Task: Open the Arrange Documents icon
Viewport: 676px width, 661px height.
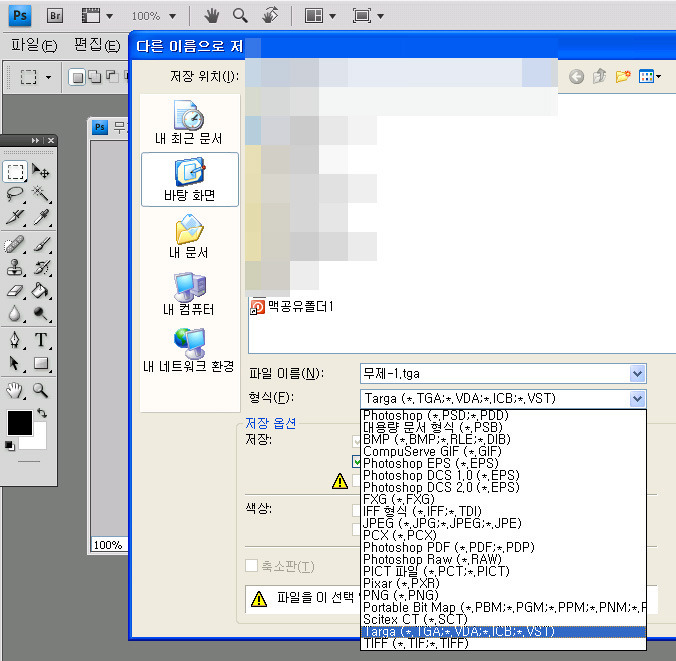Action: tap(314, 16)
